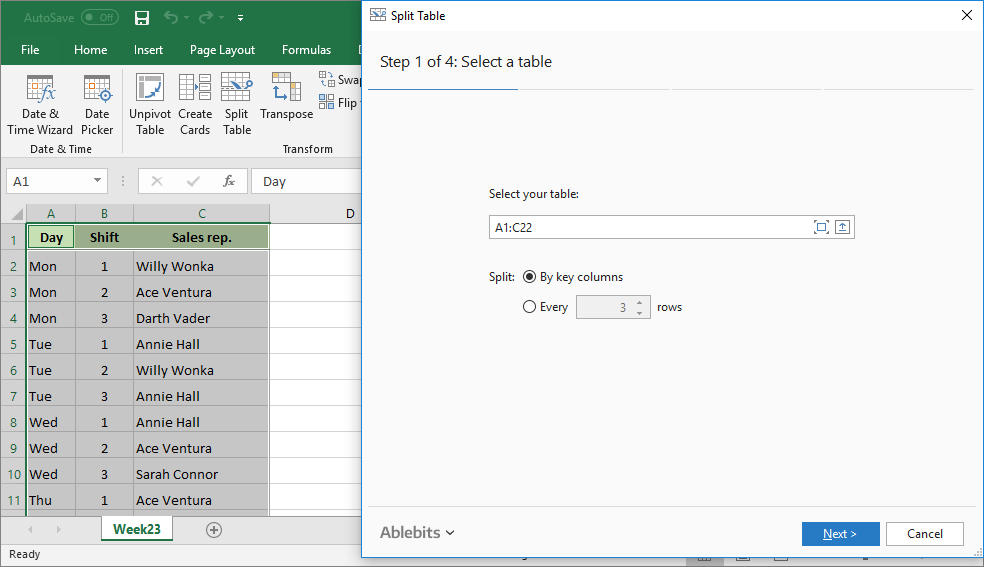
Task: Select column D header
Action: coord(316,213)
